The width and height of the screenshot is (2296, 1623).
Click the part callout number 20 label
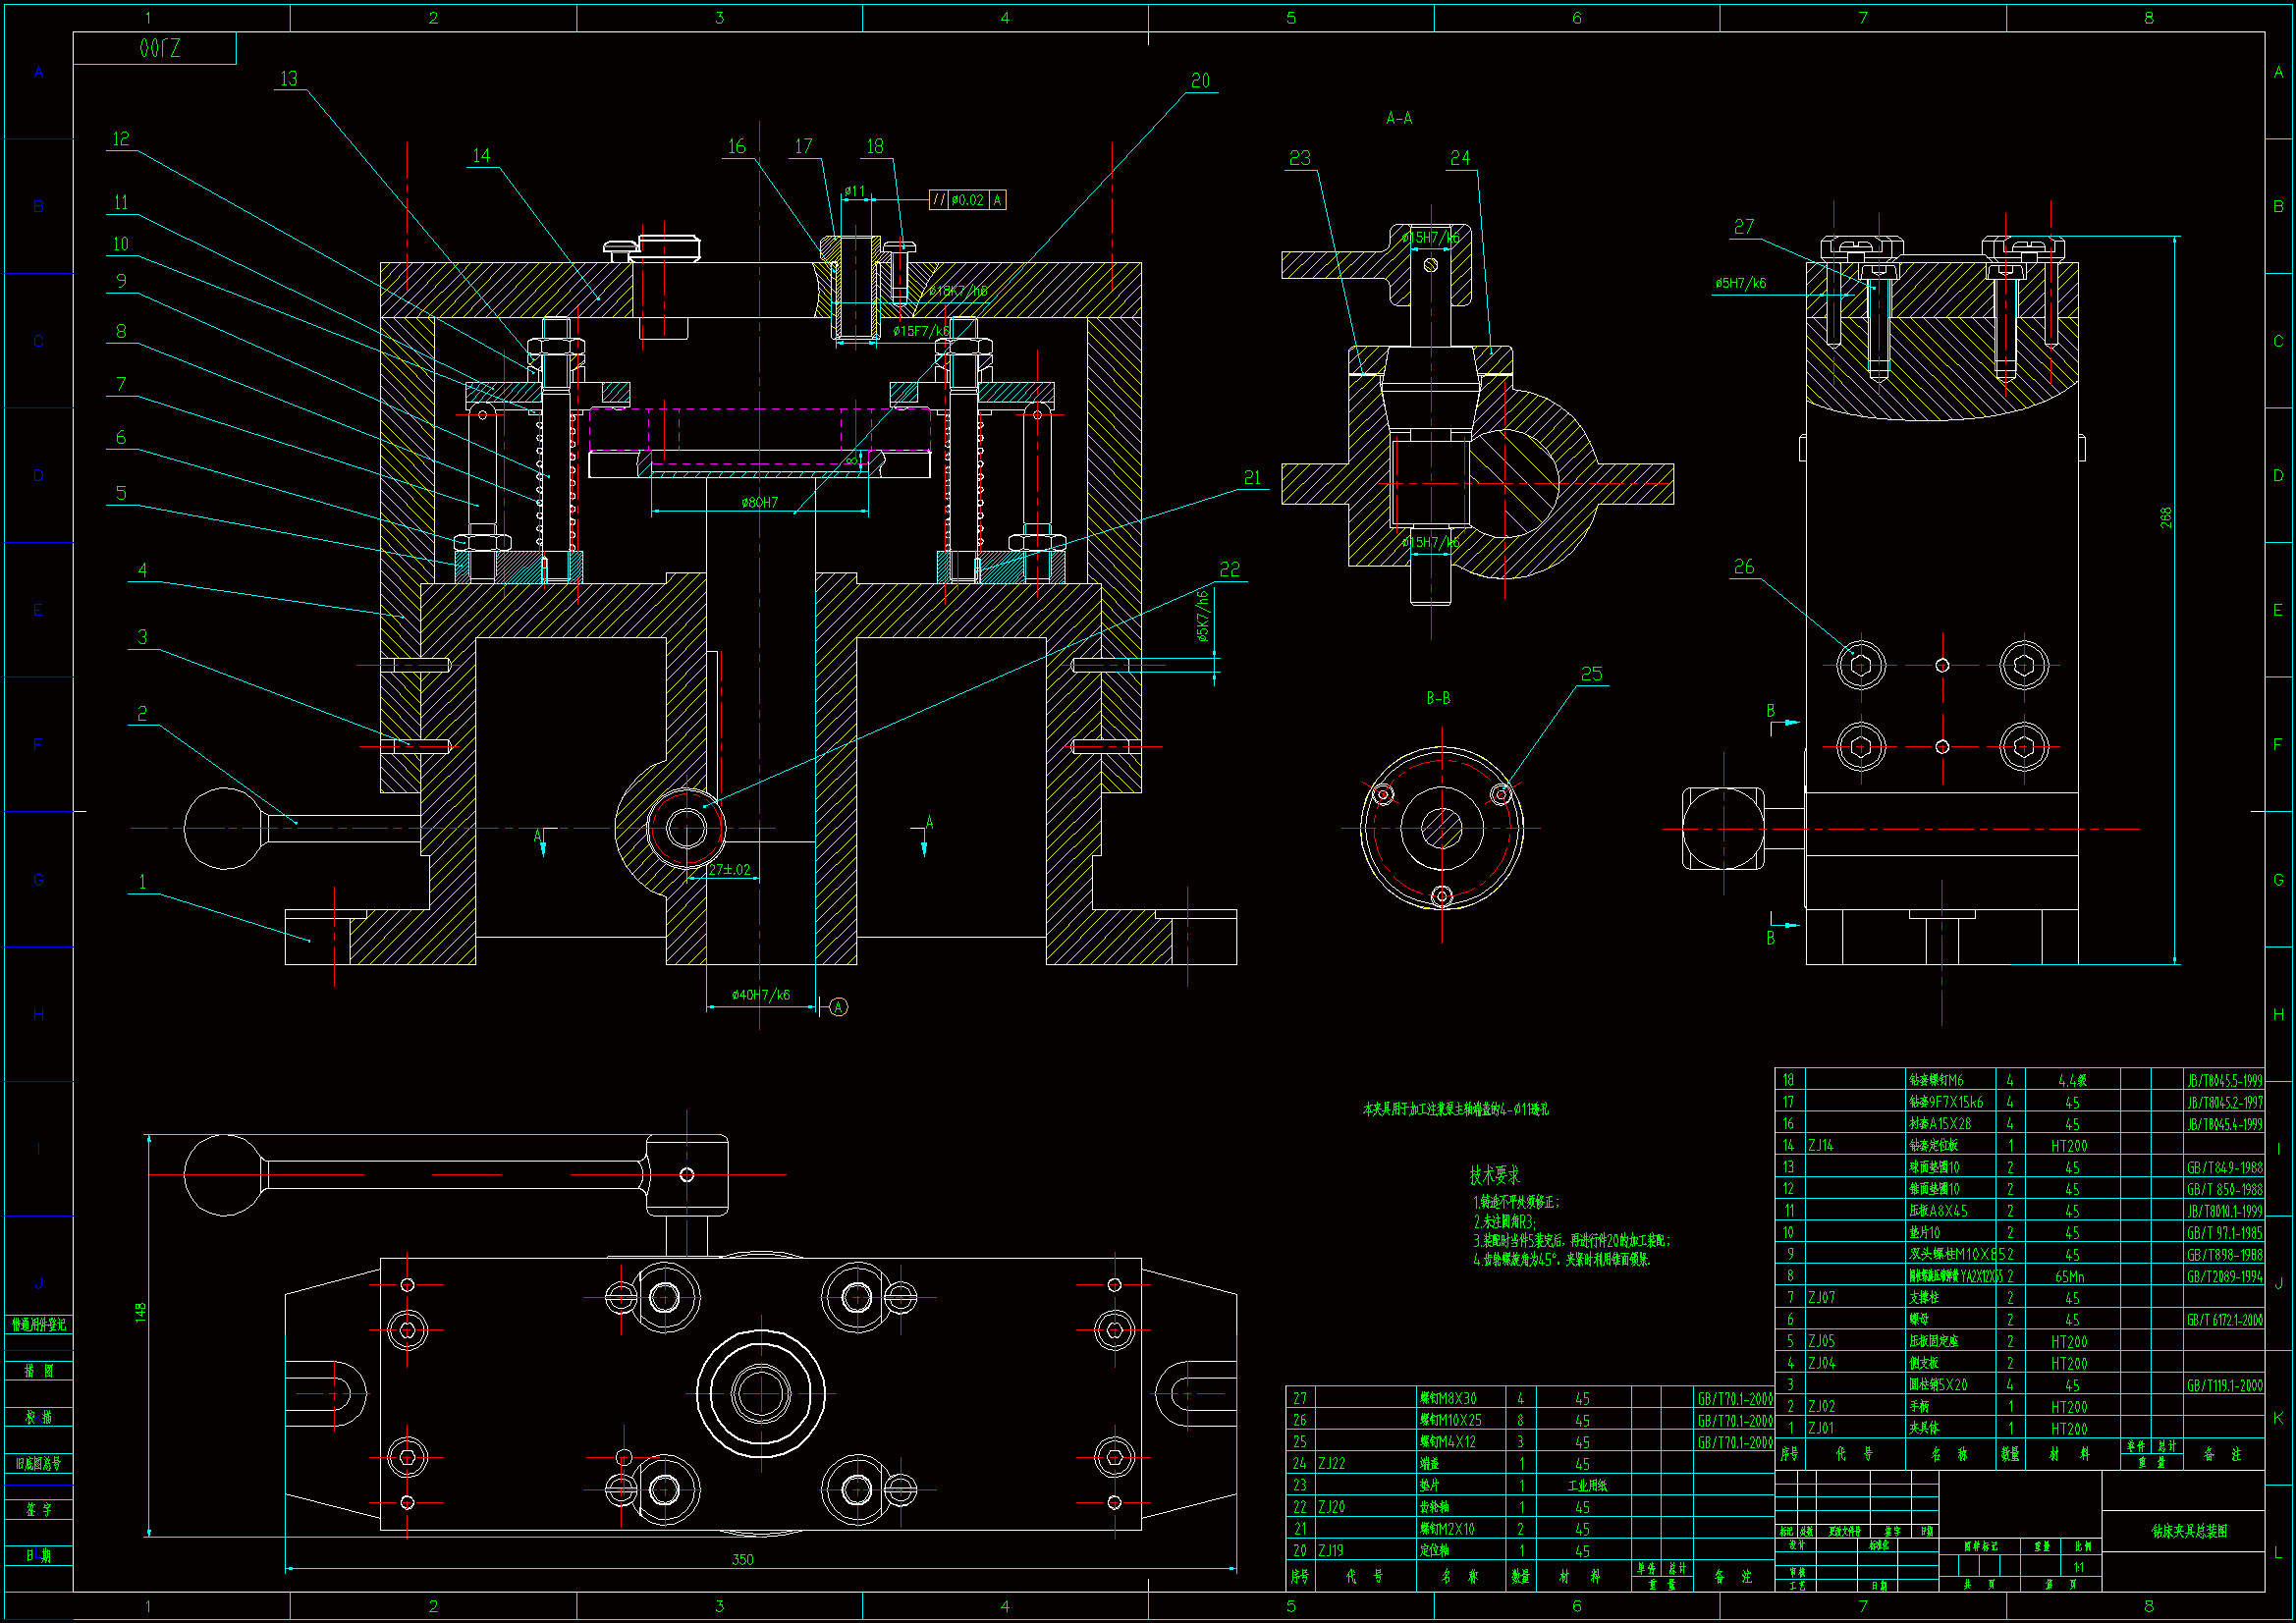coord(1200,81)
